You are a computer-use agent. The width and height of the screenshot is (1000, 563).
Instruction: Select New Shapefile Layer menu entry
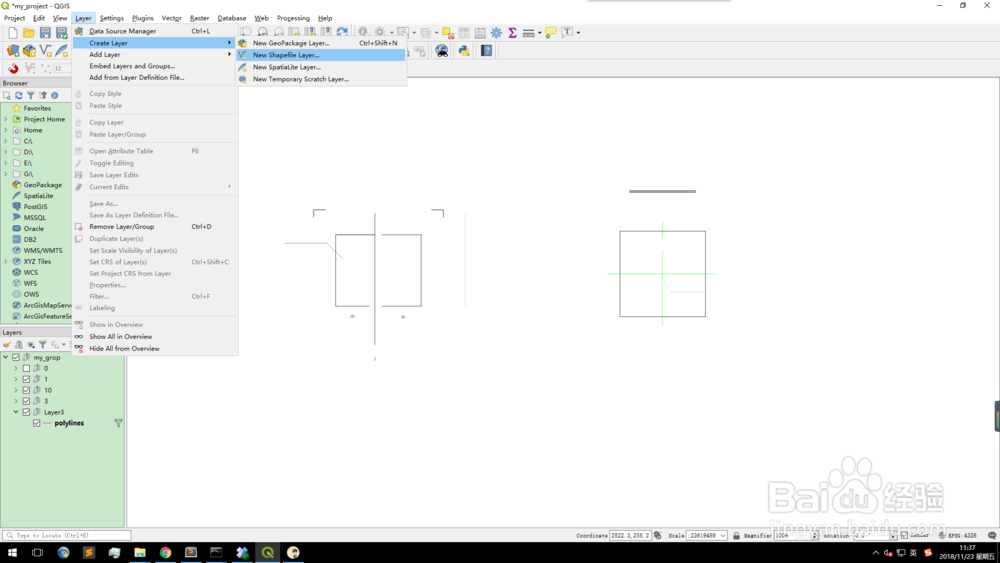[321, 55]
